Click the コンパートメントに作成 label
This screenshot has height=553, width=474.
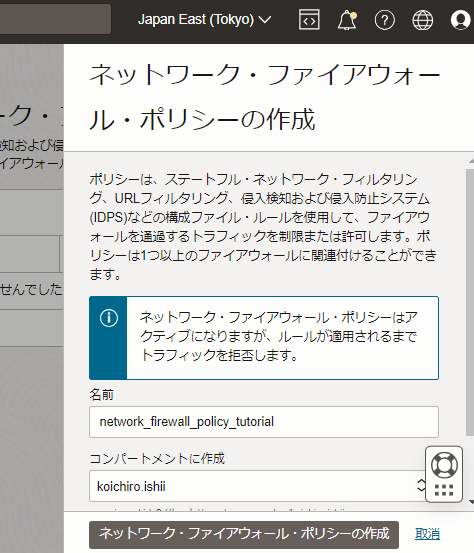(157, 458)
